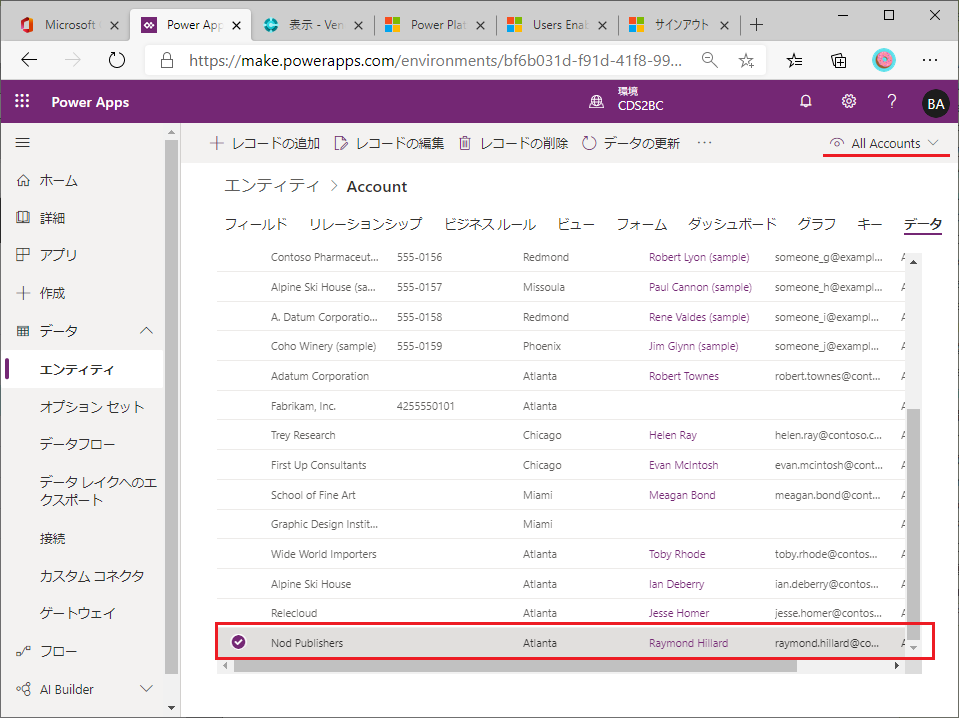Open browser settings and more menu
This screenshot has width=959, height=718.
930,60
